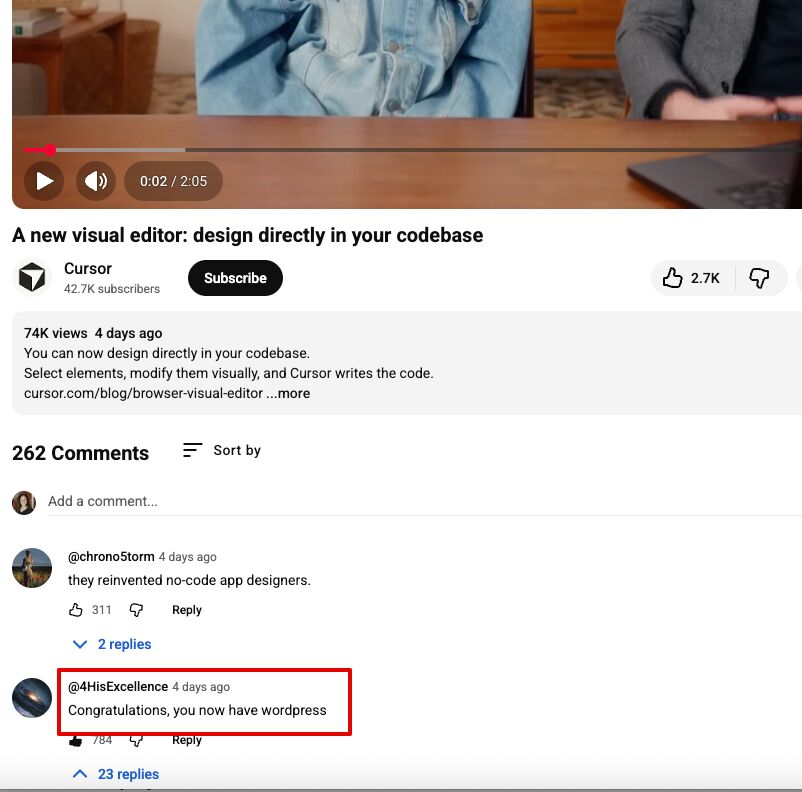The height and width of the screenshot is (792, 802).
Task: Dislike @4HisExcellence's comment
Action: [x=136, y=740]
